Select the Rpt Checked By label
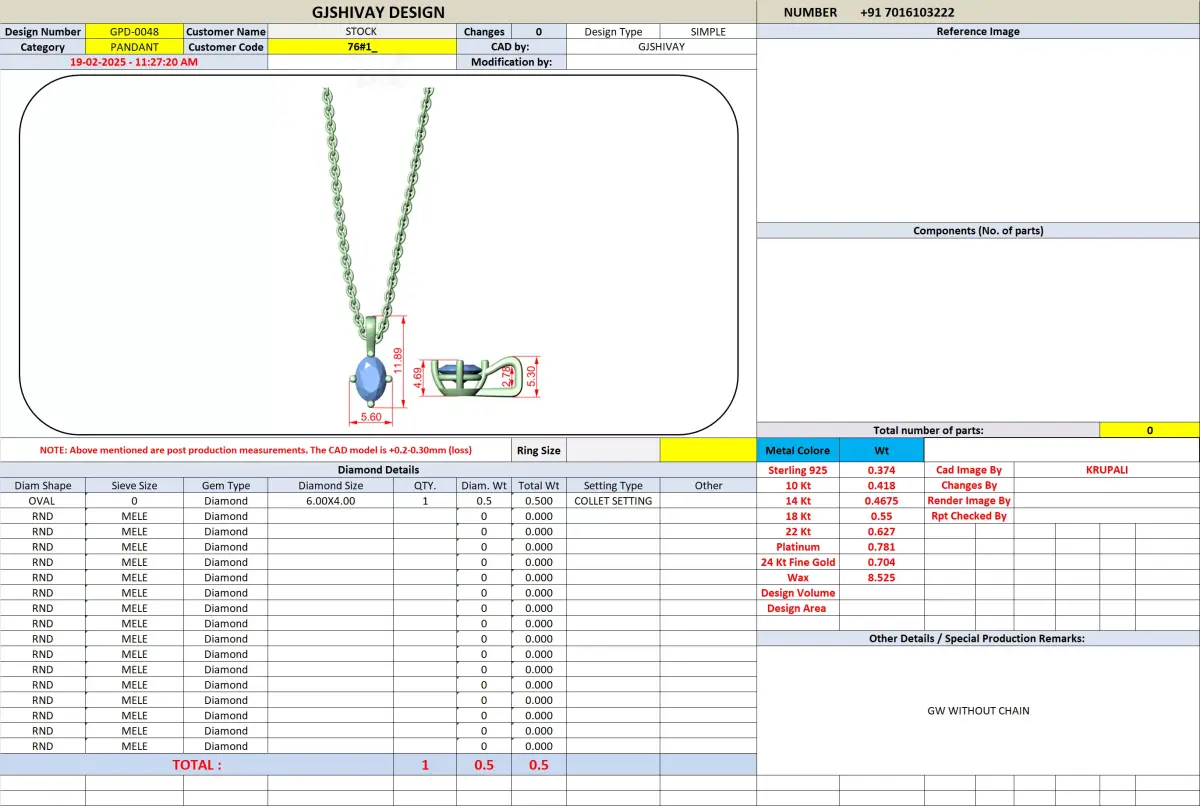The image size is (1200, 806). (x=968, y=516)
